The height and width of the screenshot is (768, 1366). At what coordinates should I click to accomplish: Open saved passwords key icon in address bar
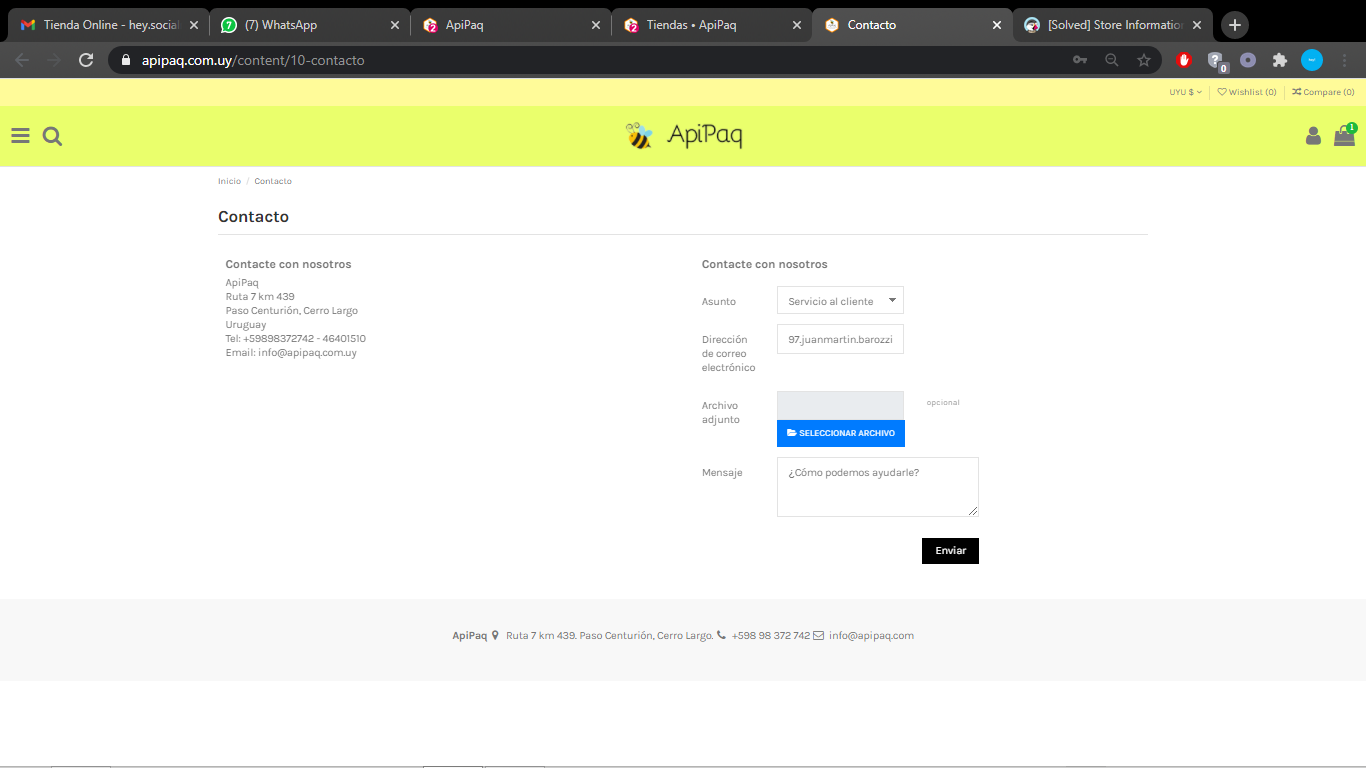point(1080,60)
